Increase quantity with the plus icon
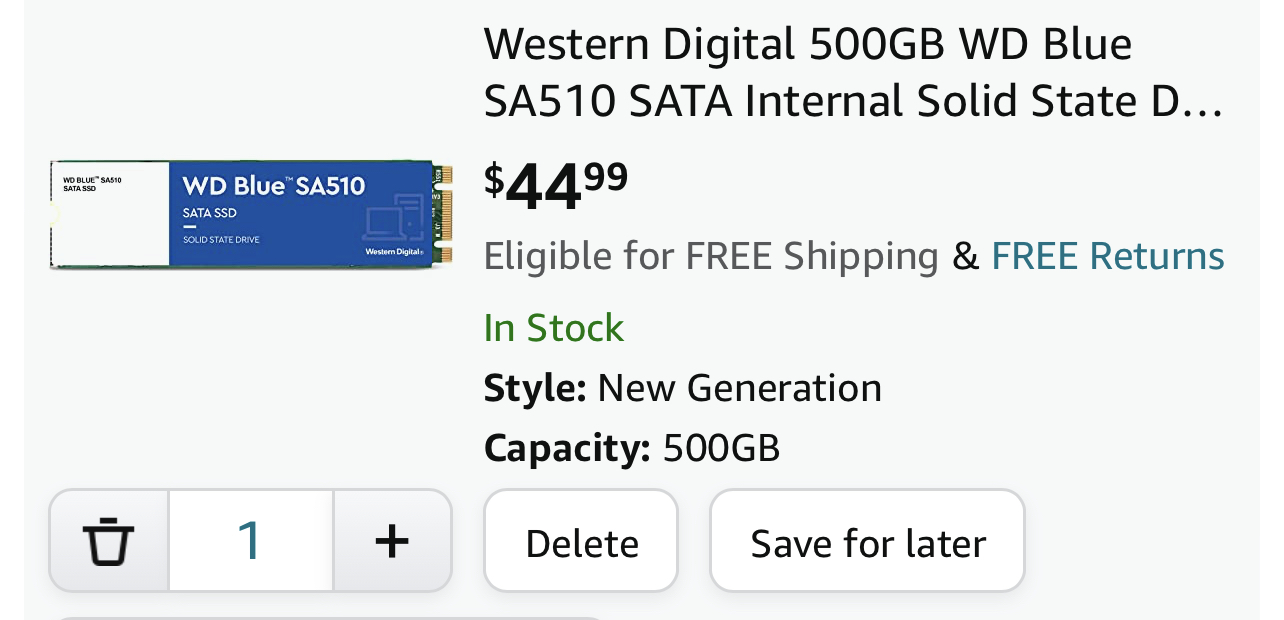 tap(392, 541)
